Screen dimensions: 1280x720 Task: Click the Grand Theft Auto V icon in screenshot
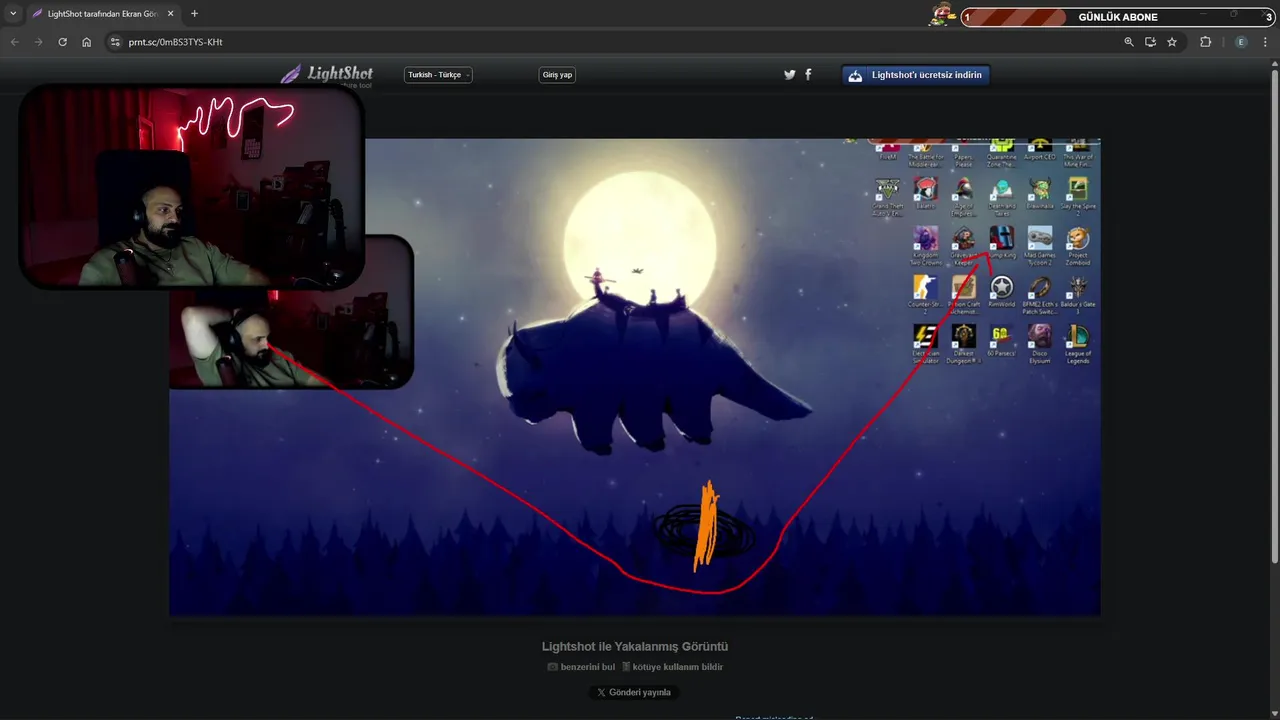tap(888, 196)
